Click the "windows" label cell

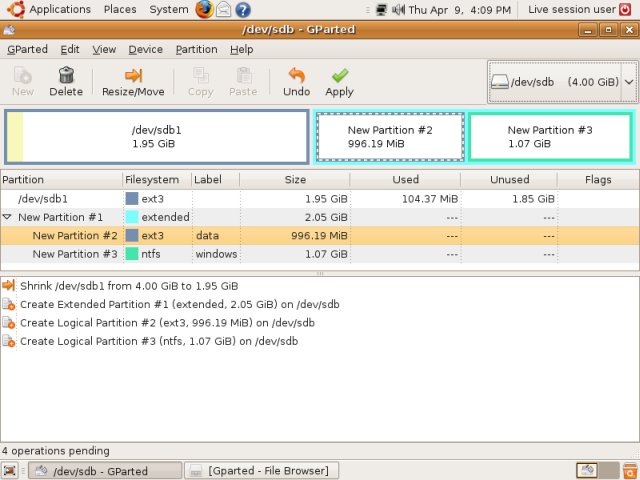click(216, 254)
